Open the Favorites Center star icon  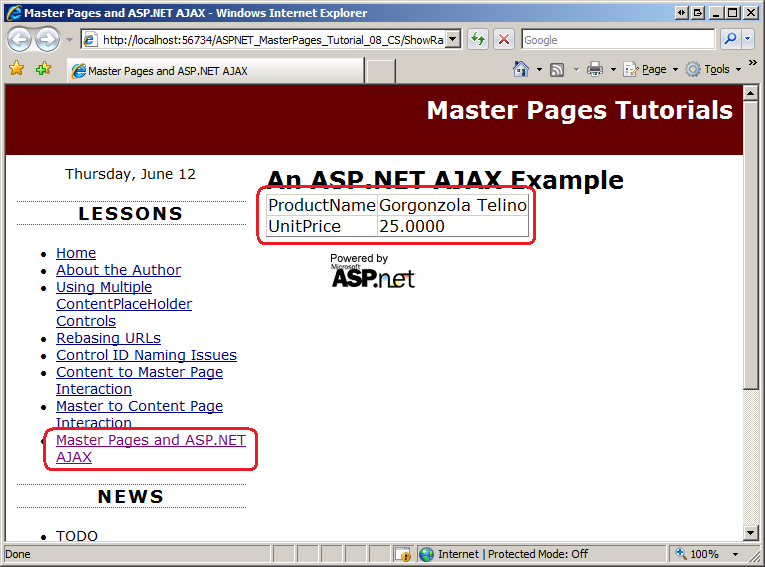[x=16, y=68]
